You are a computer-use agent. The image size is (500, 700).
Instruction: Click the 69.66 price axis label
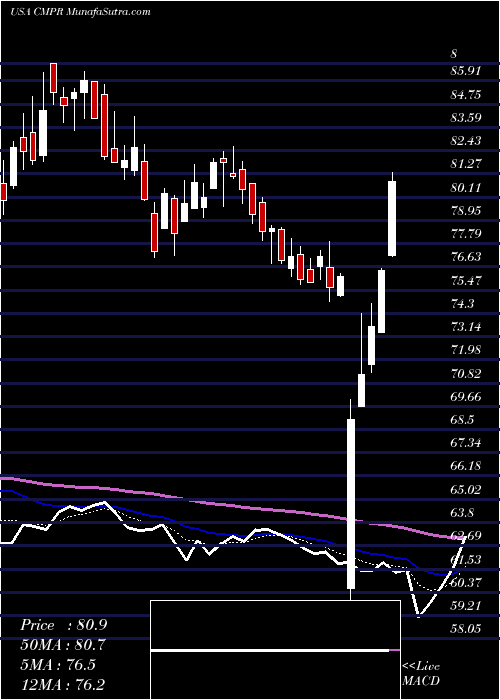466,397
